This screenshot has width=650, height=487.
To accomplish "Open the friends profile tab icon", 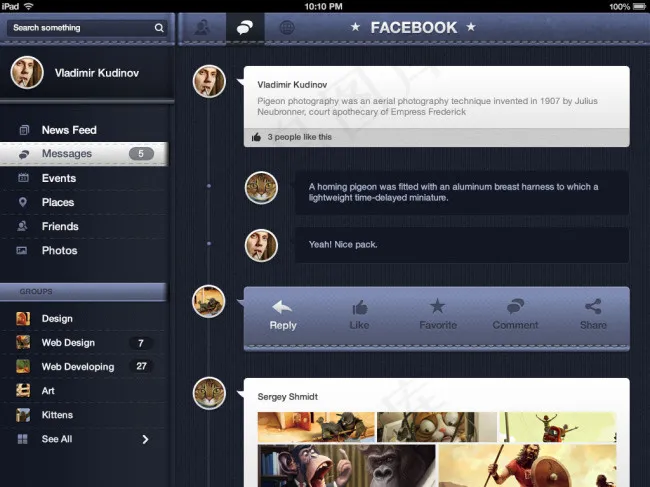I will click(x=202, y=28).
